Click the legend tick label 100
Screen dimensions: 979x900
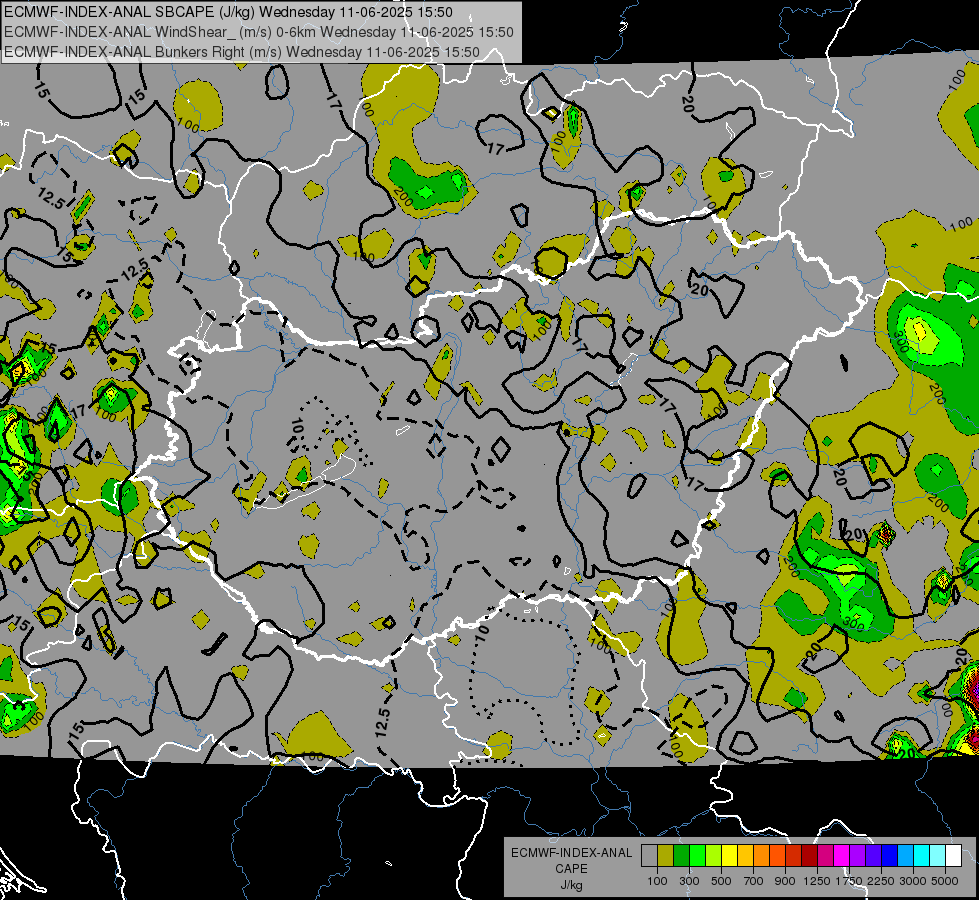657,881
